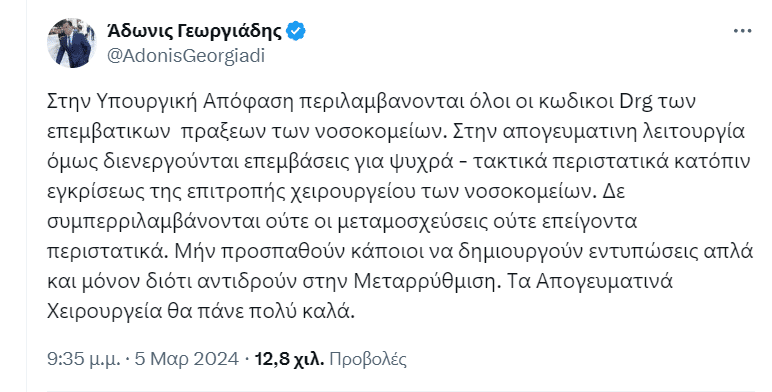Click the word επείγοντα in tweet
Image resolution: width=772 pixels, height=392 pixels.
588,222
